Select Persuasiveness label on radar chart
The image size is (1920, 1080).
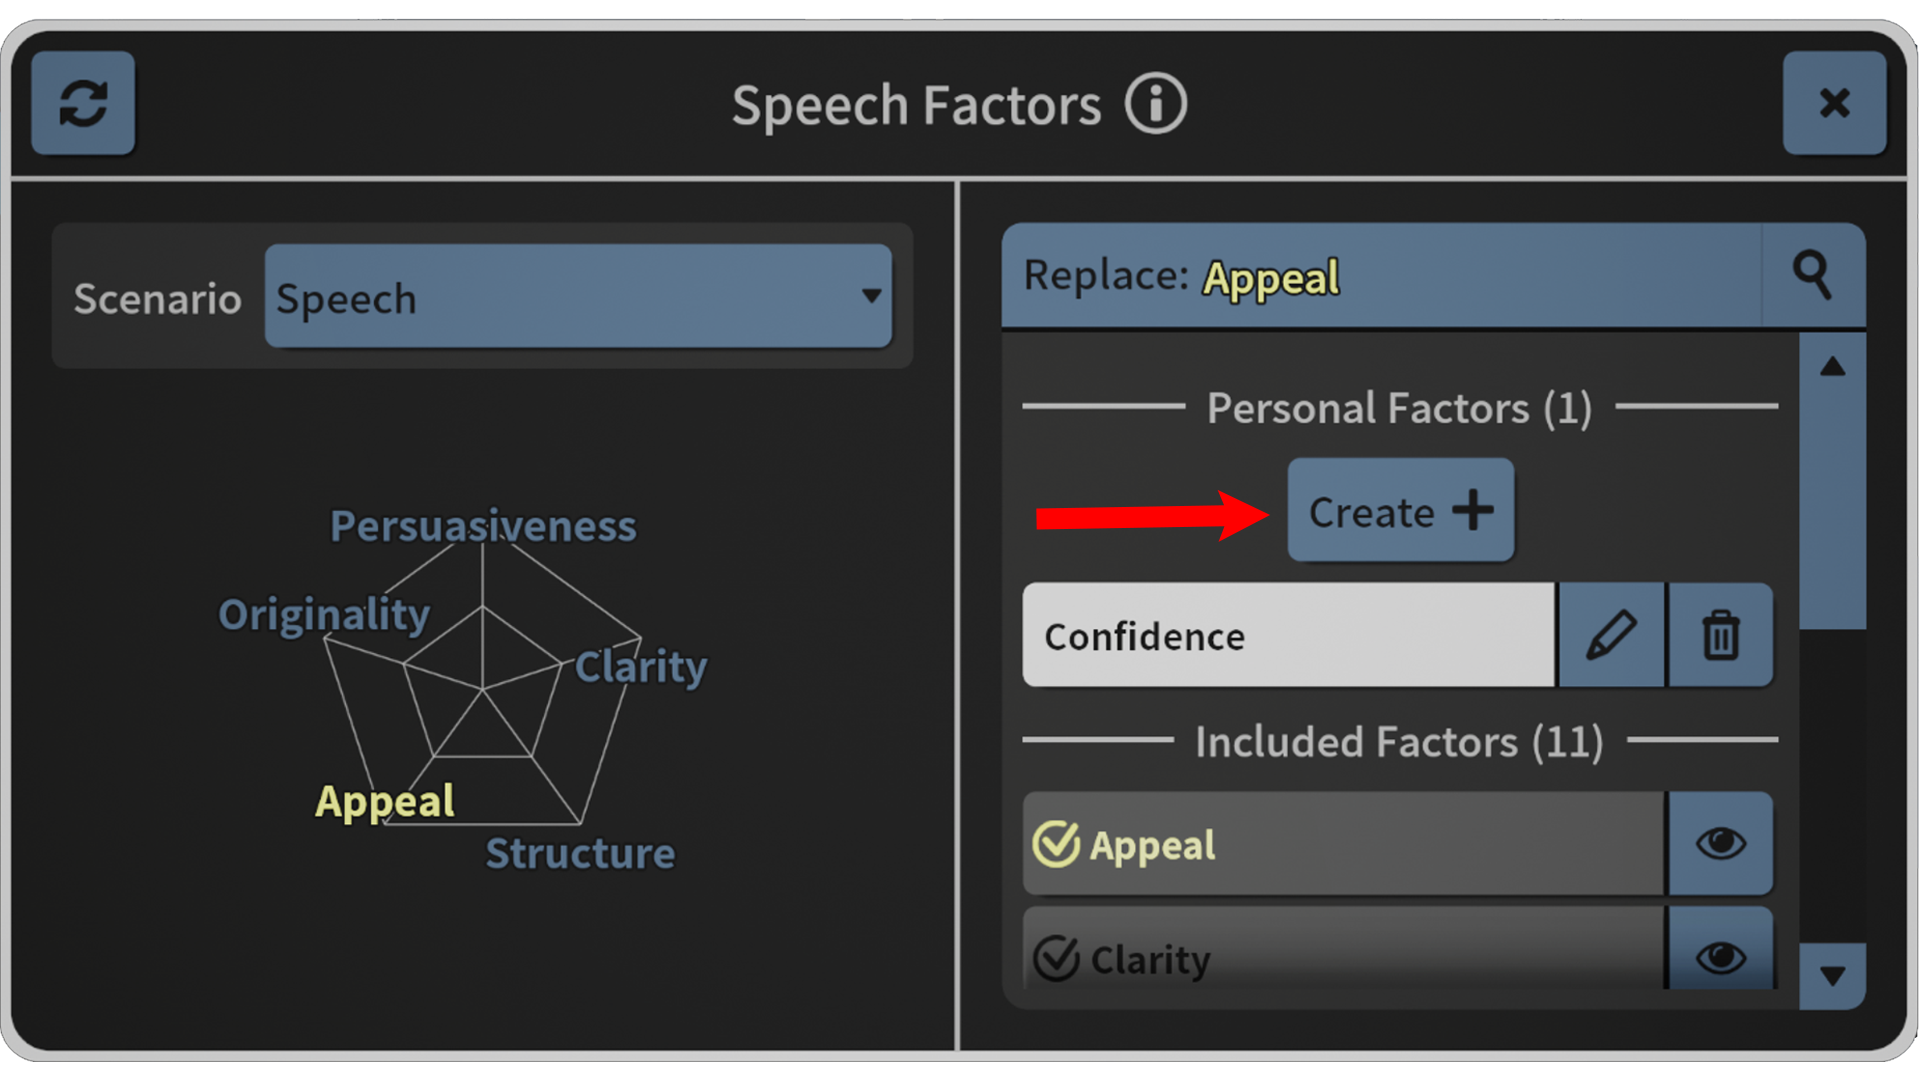tap(483, 526)
